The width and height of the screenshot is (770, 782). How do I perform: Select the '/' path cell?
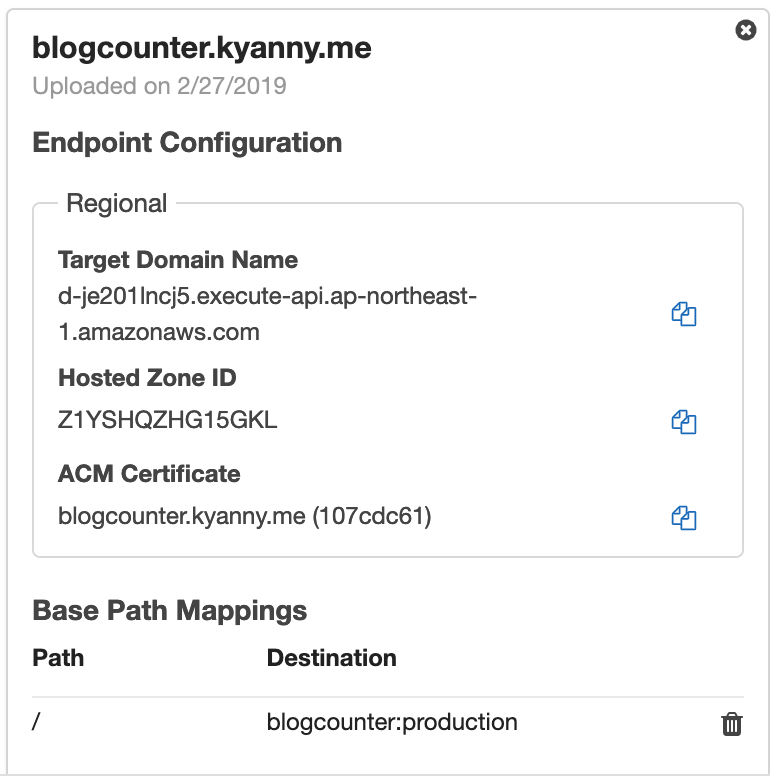[36, 722]
